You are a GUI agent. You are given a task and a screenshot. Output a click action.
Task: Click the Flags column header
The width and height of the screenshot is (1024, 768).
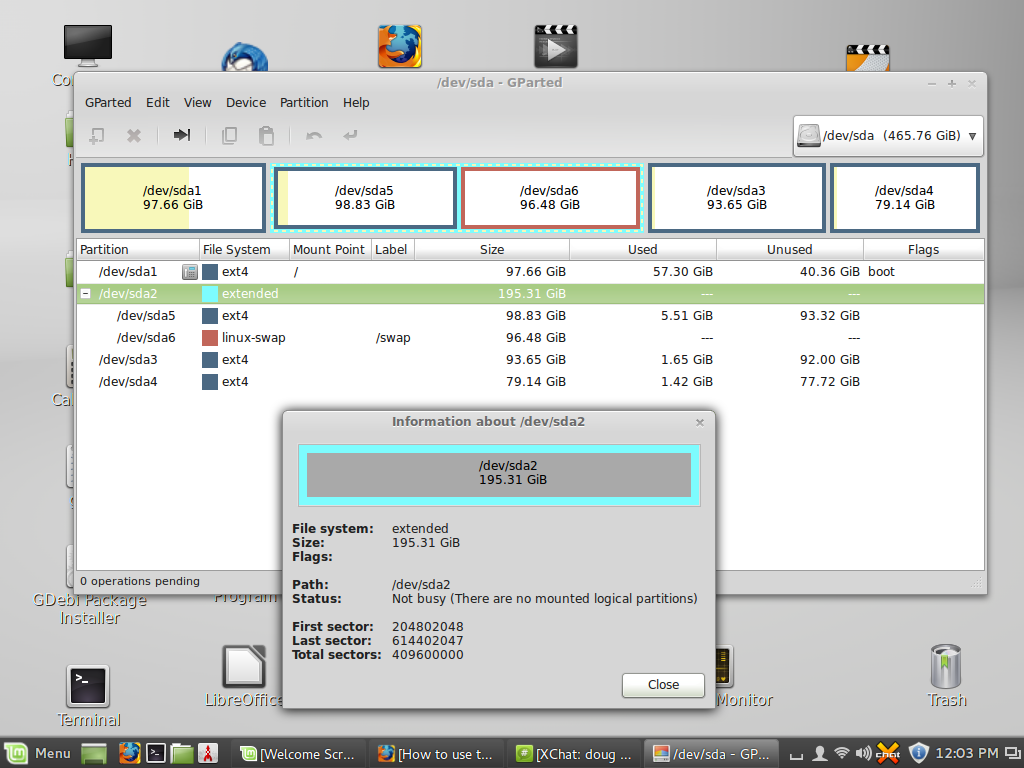click(x=923, y=249)
